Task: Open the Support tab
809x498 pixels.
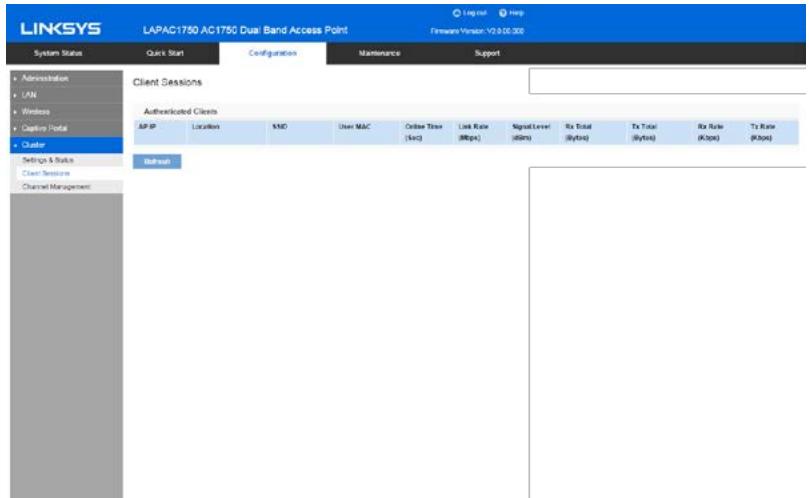Action: [487, 53]
